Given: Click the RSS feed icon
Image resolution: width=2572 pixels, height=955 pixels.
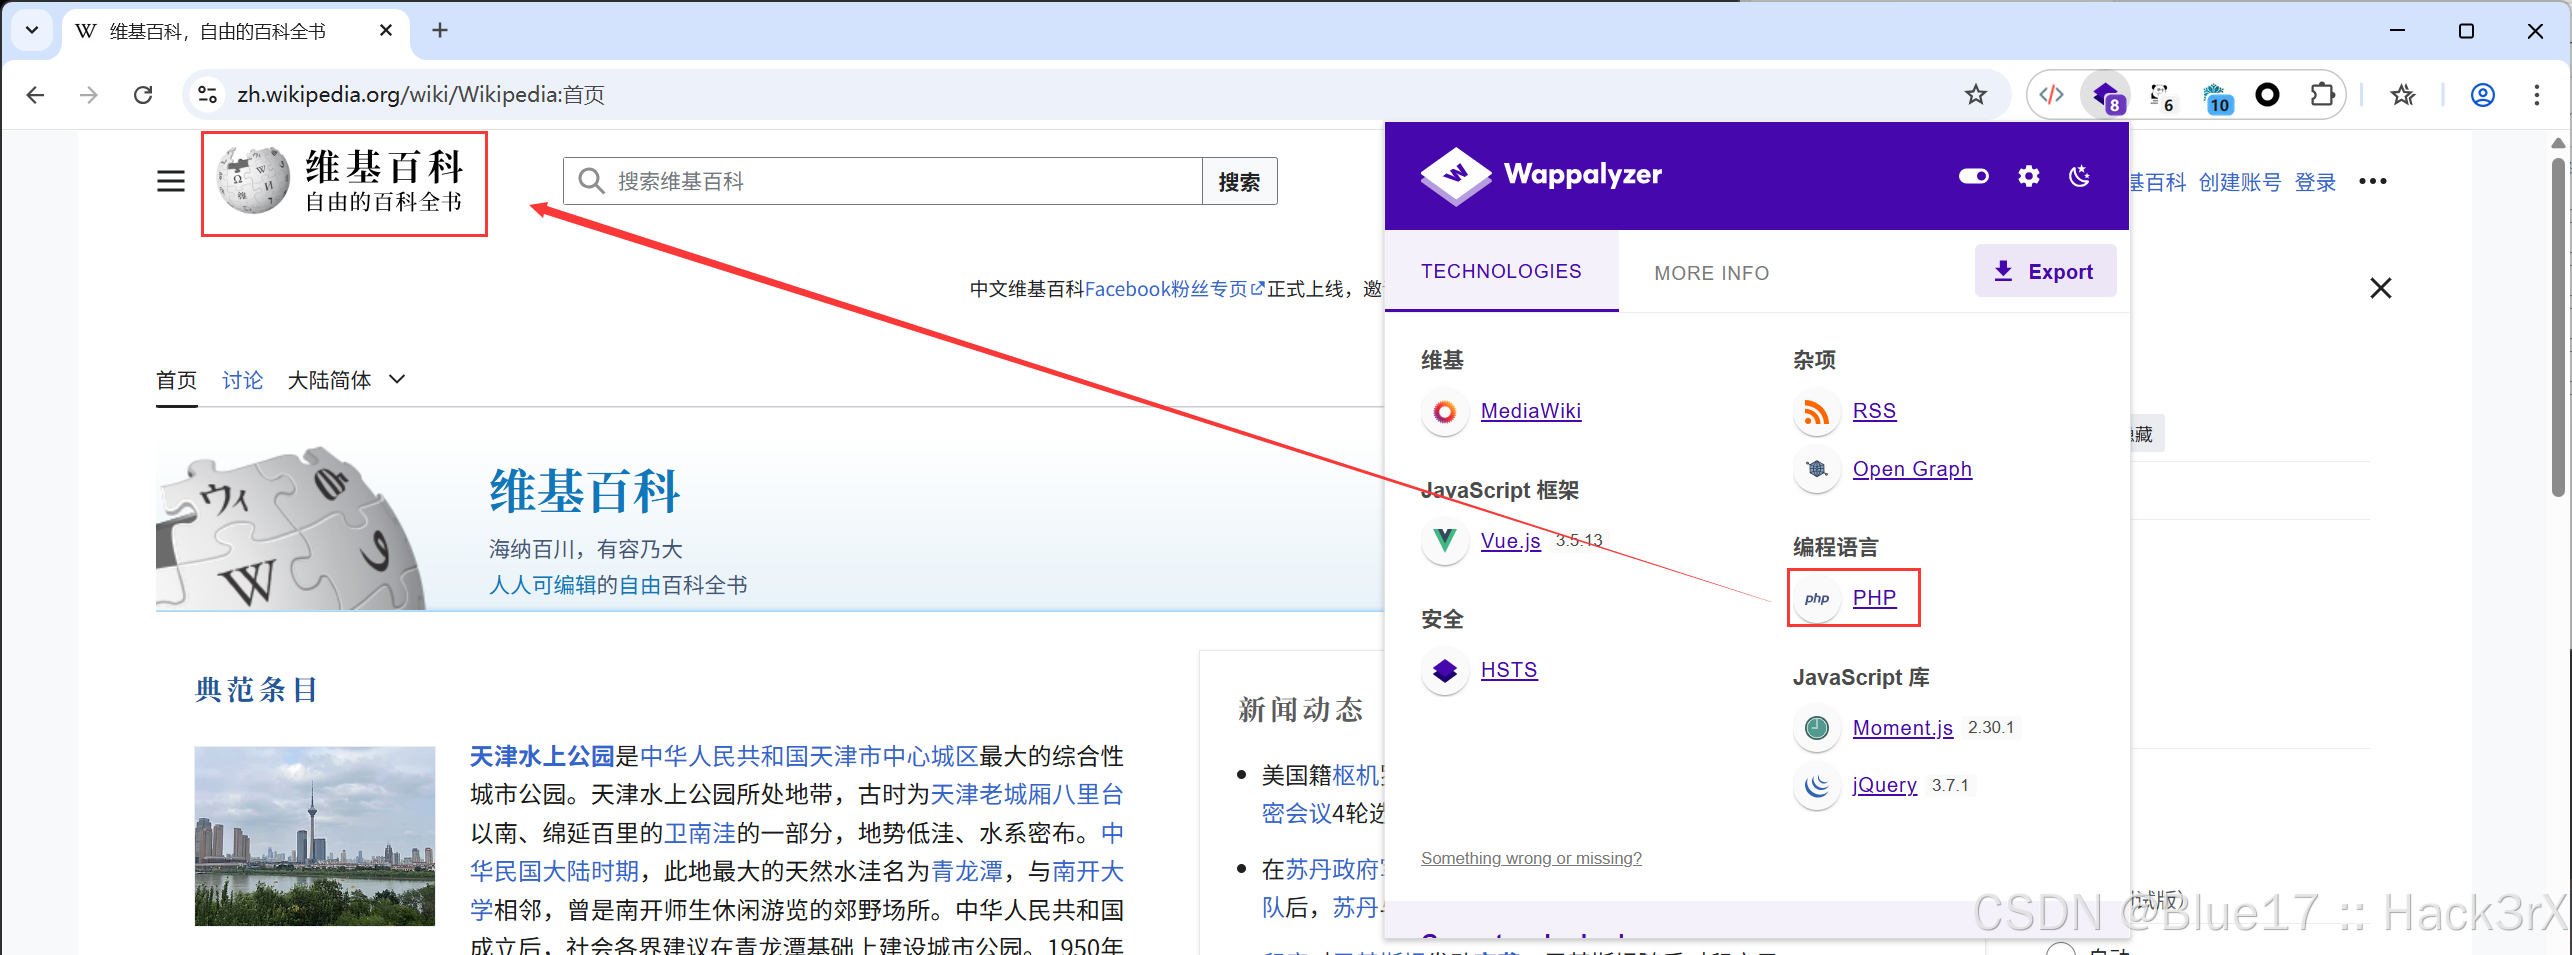Looking at the screenshot, I should point(1817,411).
